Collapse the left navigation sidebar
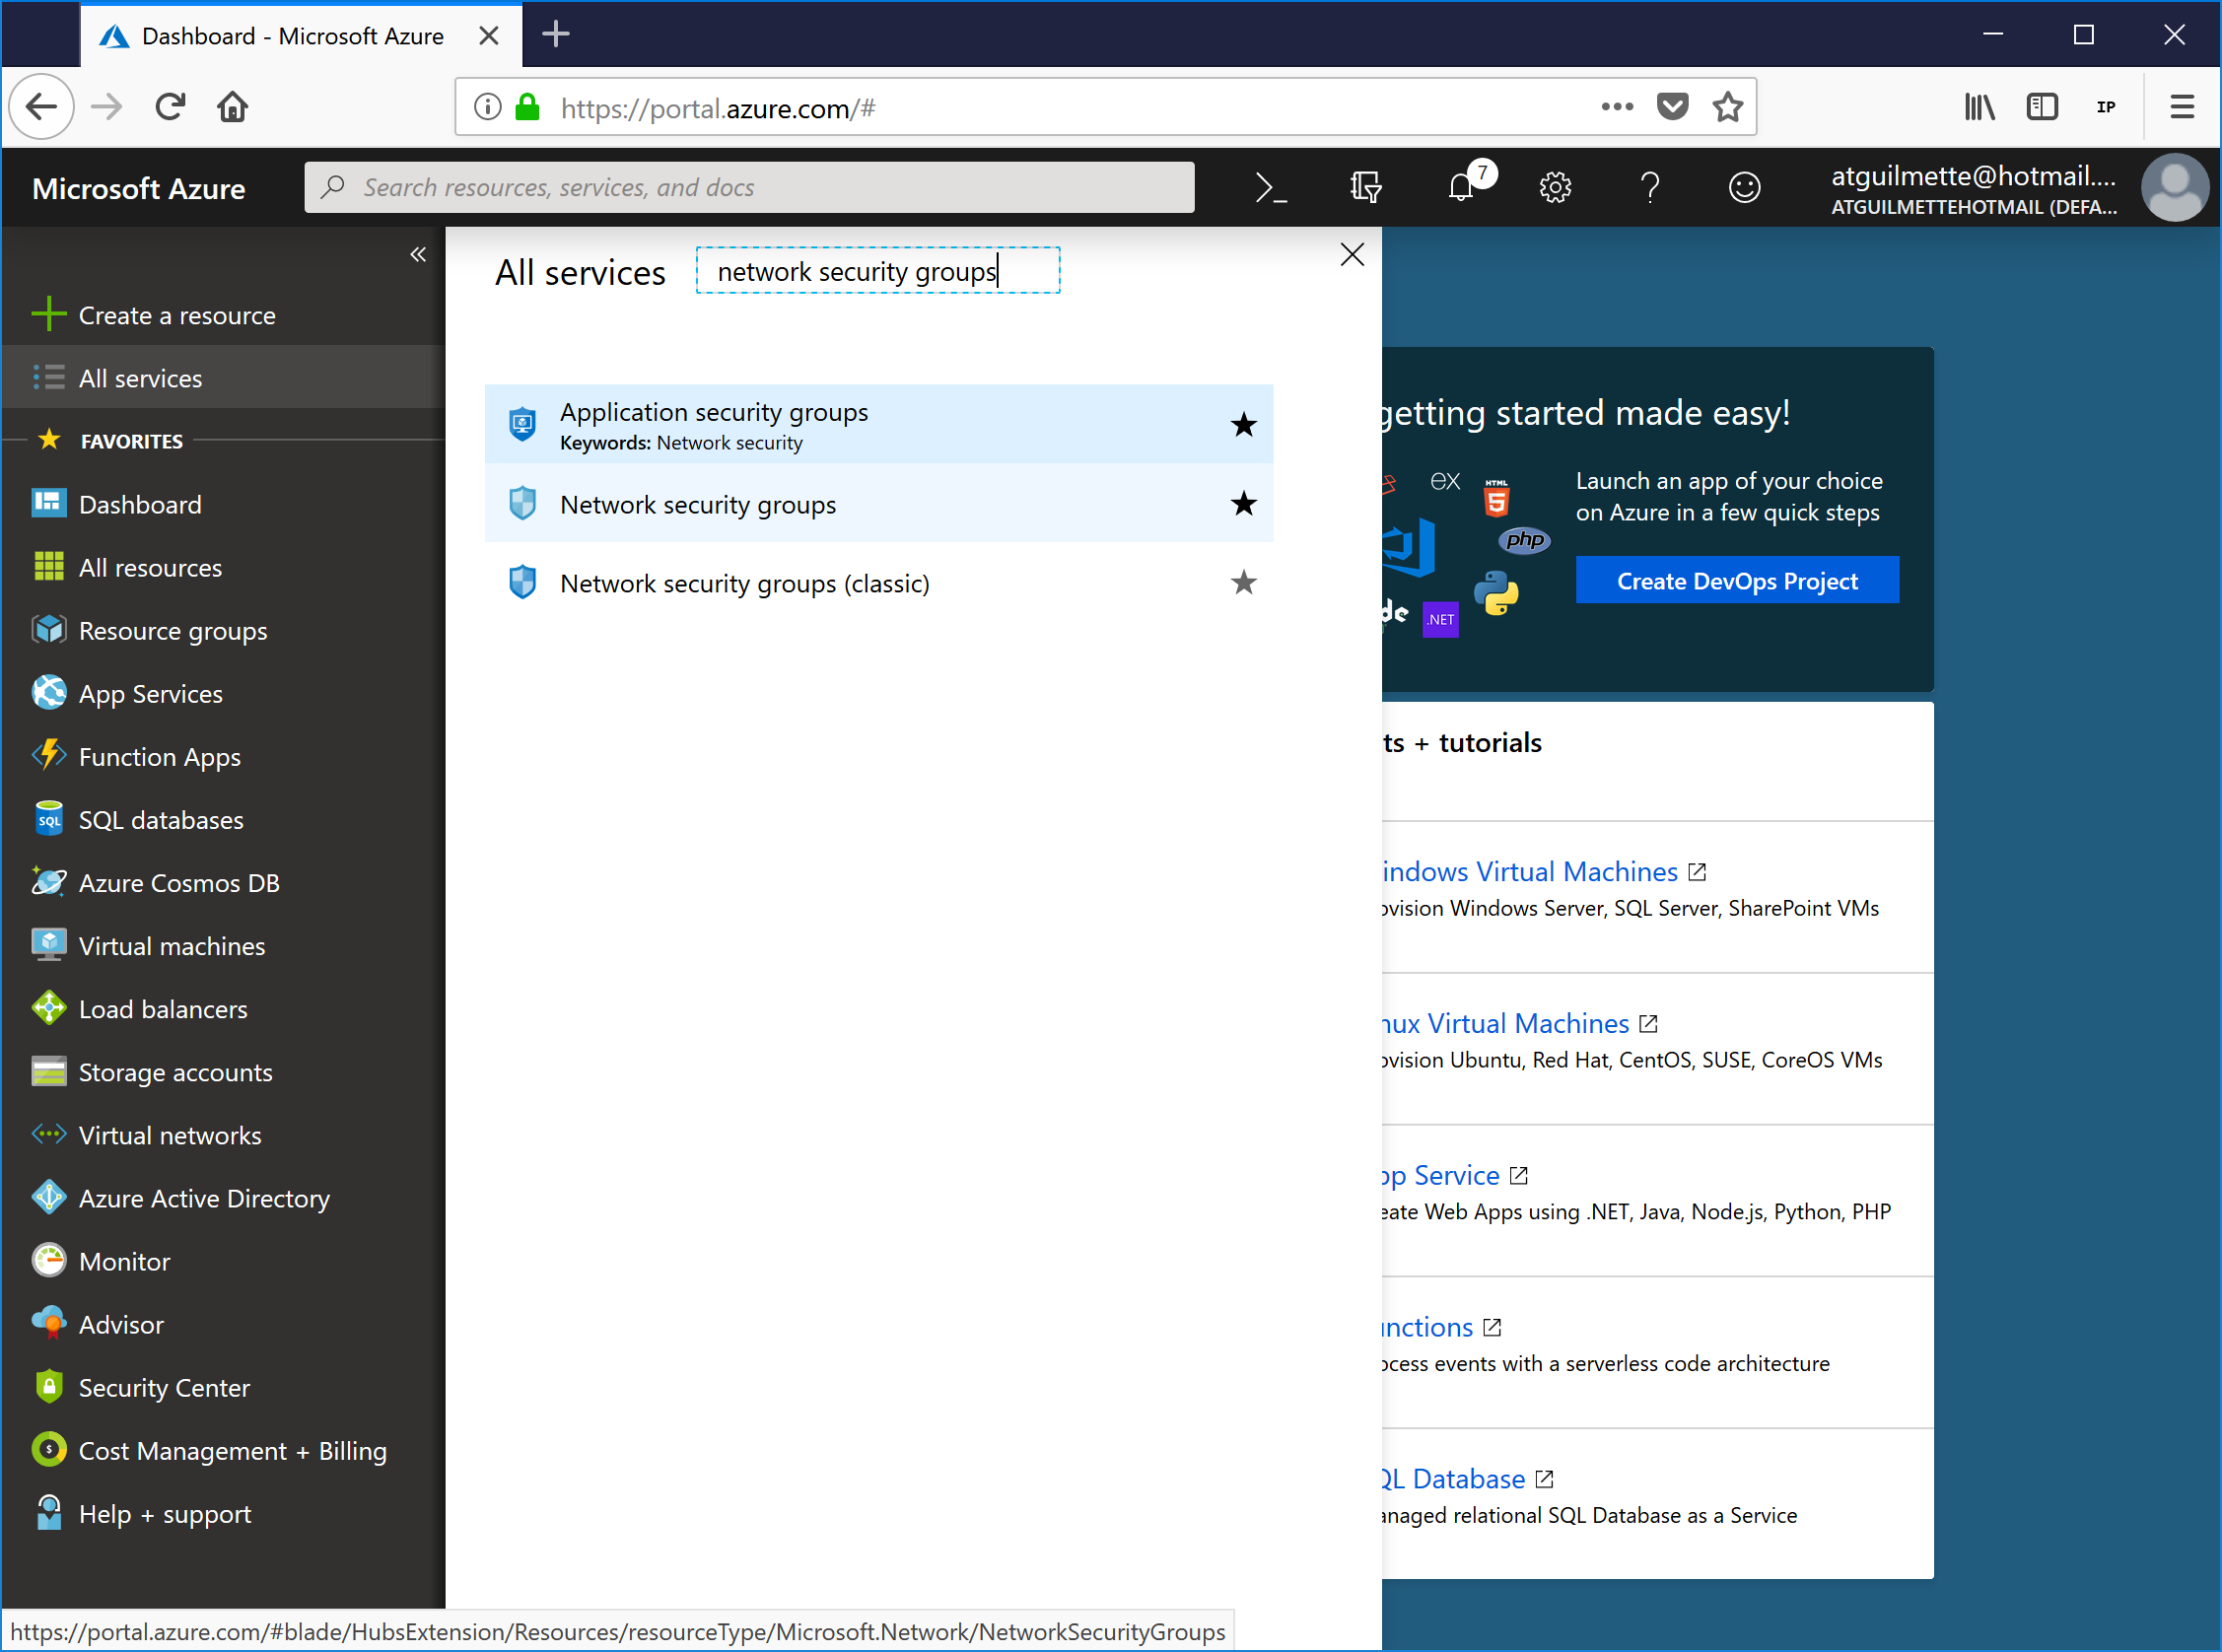 [418, 254]
